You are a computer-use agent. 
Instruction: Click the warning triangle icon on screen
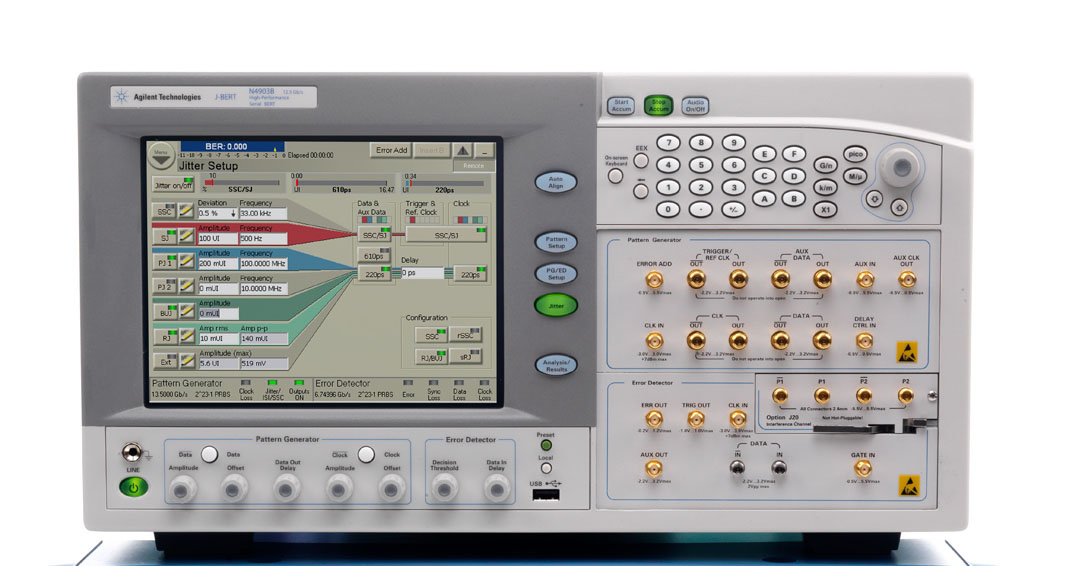click(463, 151)
